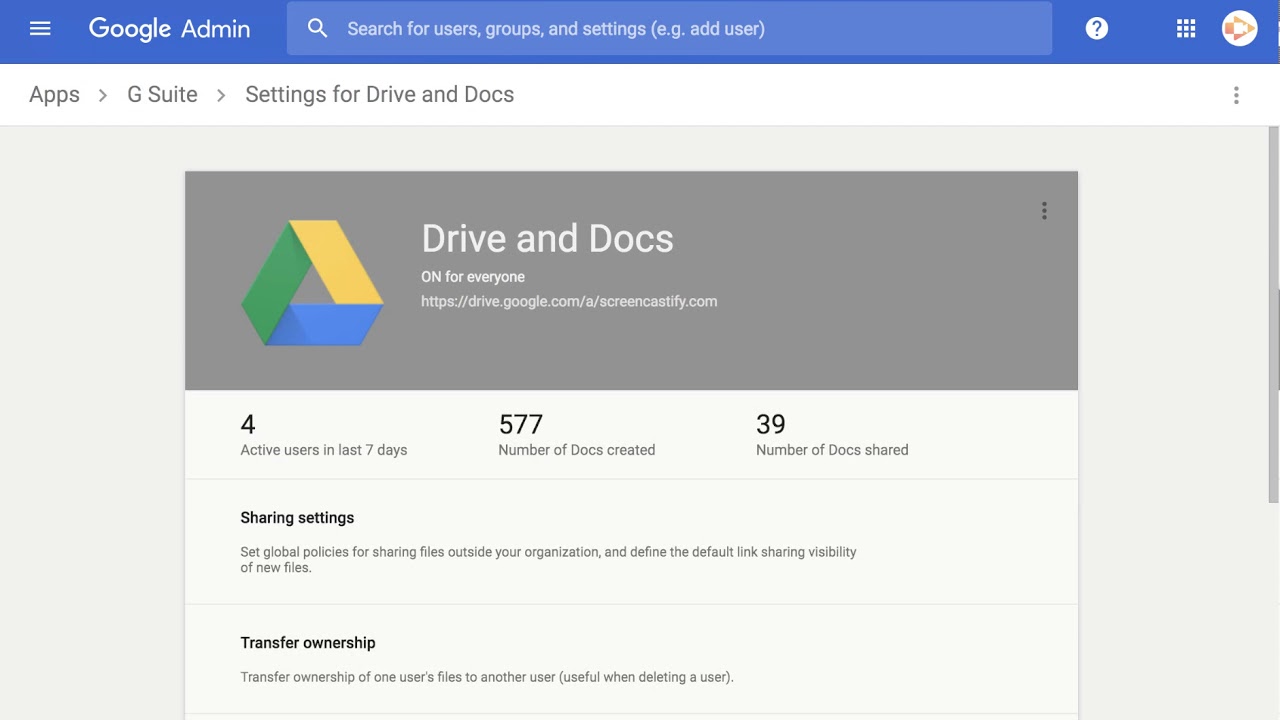This screenshot has height=720, width=1280.
Task: Click the Drive and Docs heading
Action: 547,239
